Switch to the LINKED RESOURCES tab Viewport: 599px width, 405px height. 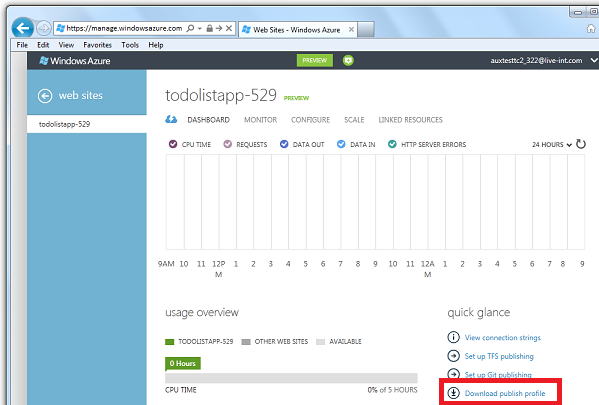[410, 120]
